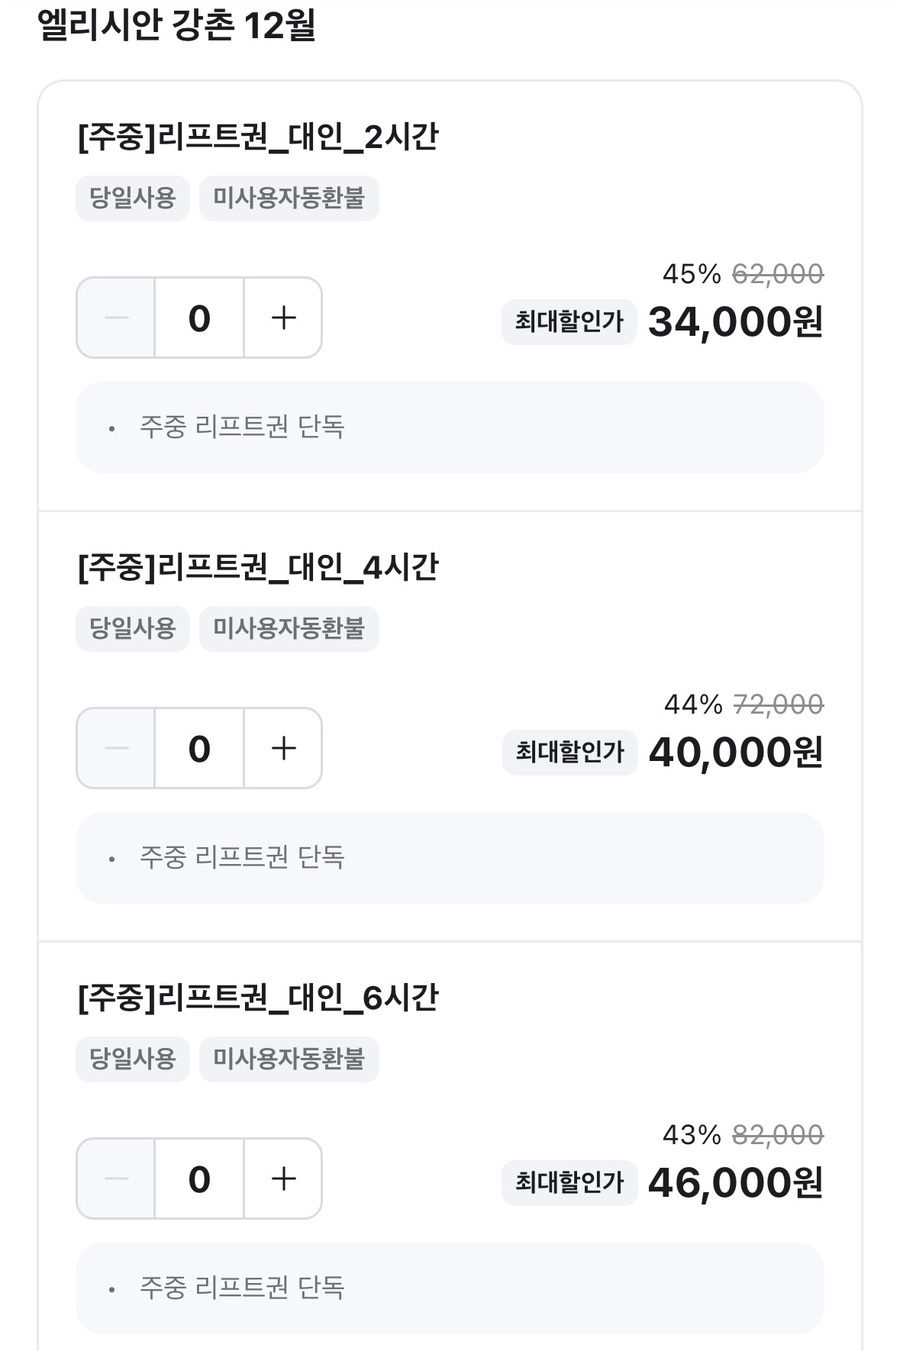Image resolution: width=900 pixels, height=1351 pixels.
Task: Tap 당일사용 tag on 2시간 ticket
Action: point(132,198)
